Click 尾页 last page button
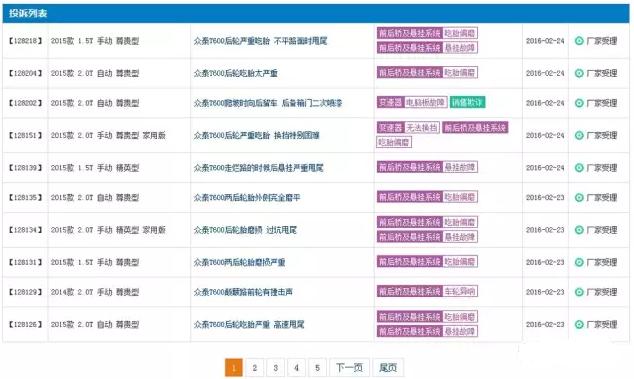The height and width of the screenshot is (379, 634). (388, 368)
